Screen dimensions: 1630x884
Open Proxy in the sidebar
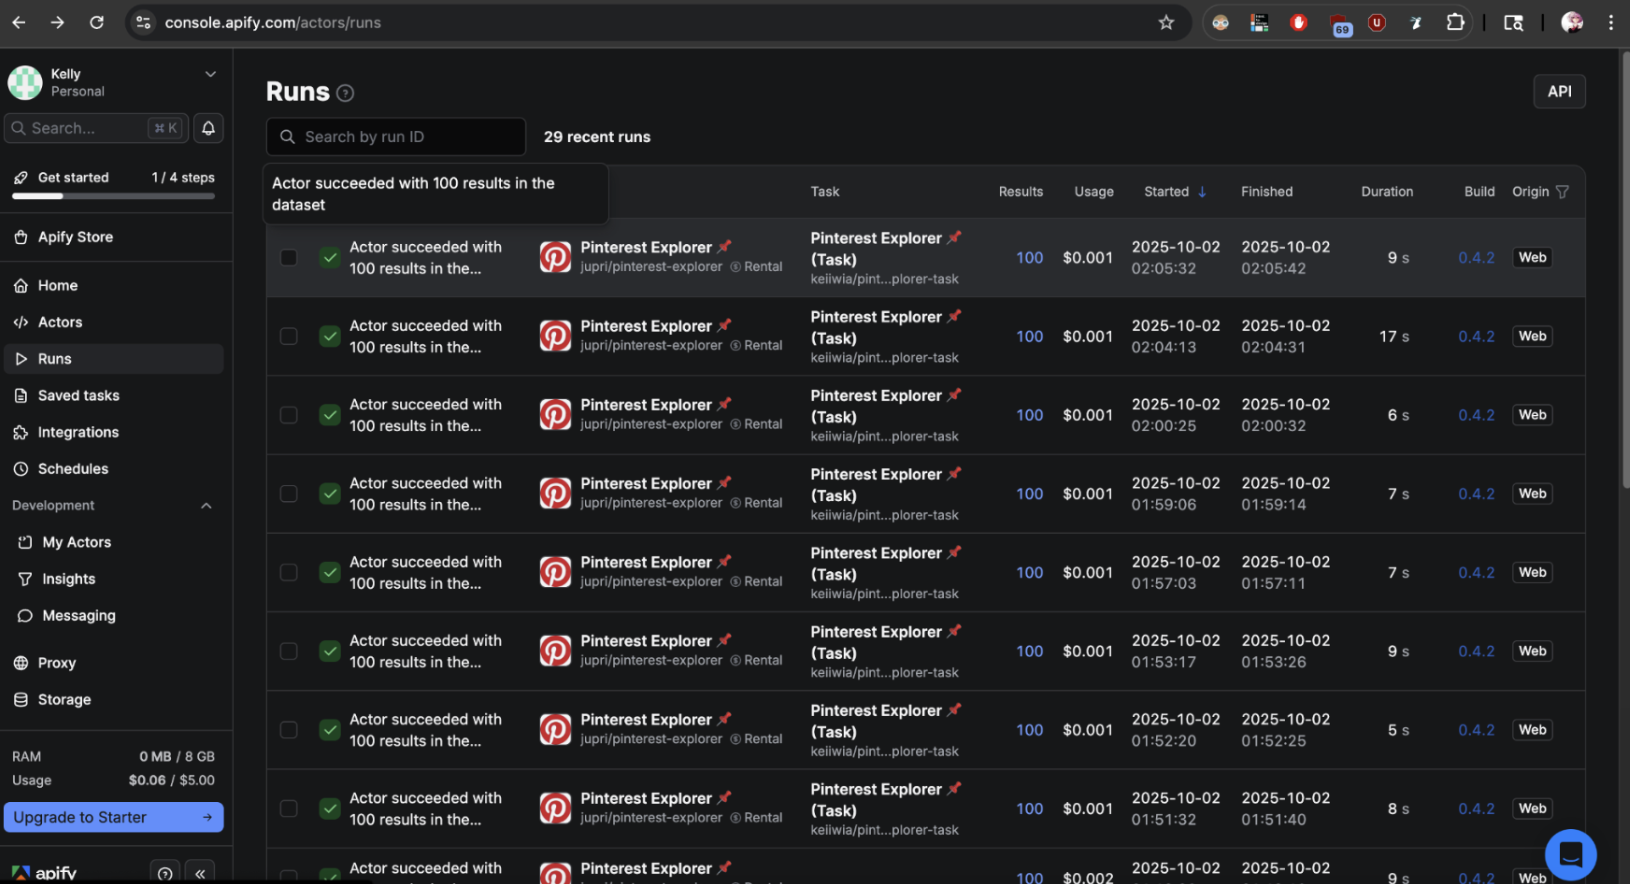116,663
